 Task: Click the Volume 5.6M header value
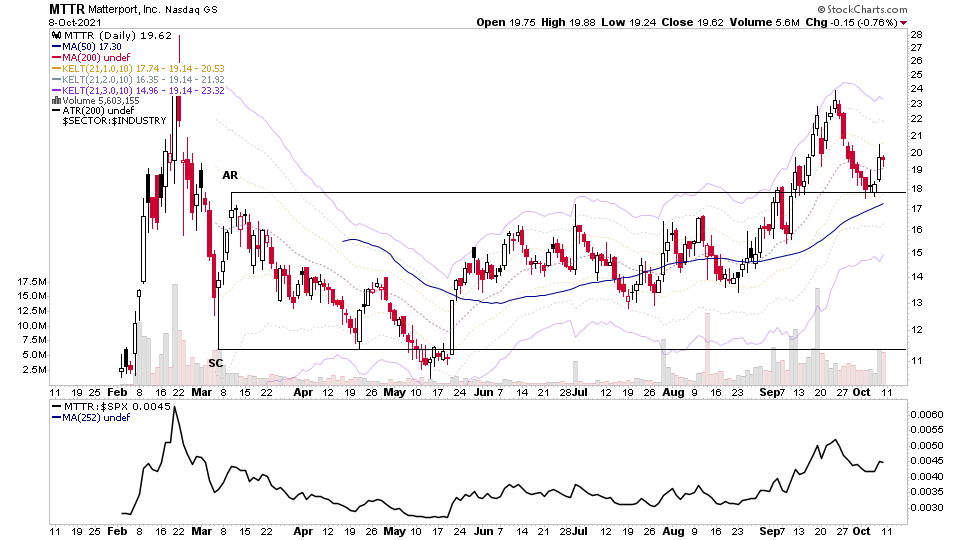764,23
